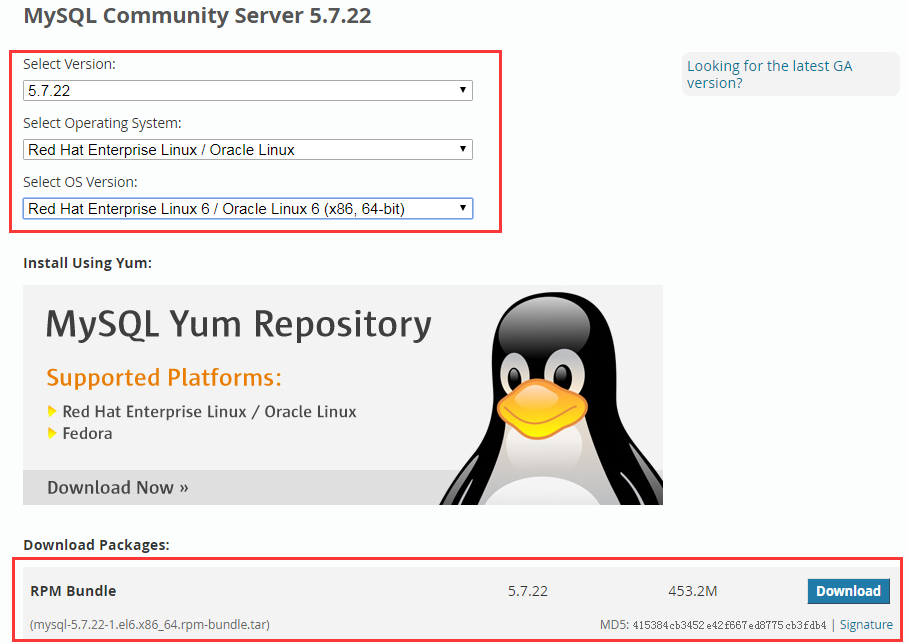908x644 pixels.
Task: Click the yellow arrow bullet beside Red Hat Enterprise Linux
Action: [x=52, y=412]
